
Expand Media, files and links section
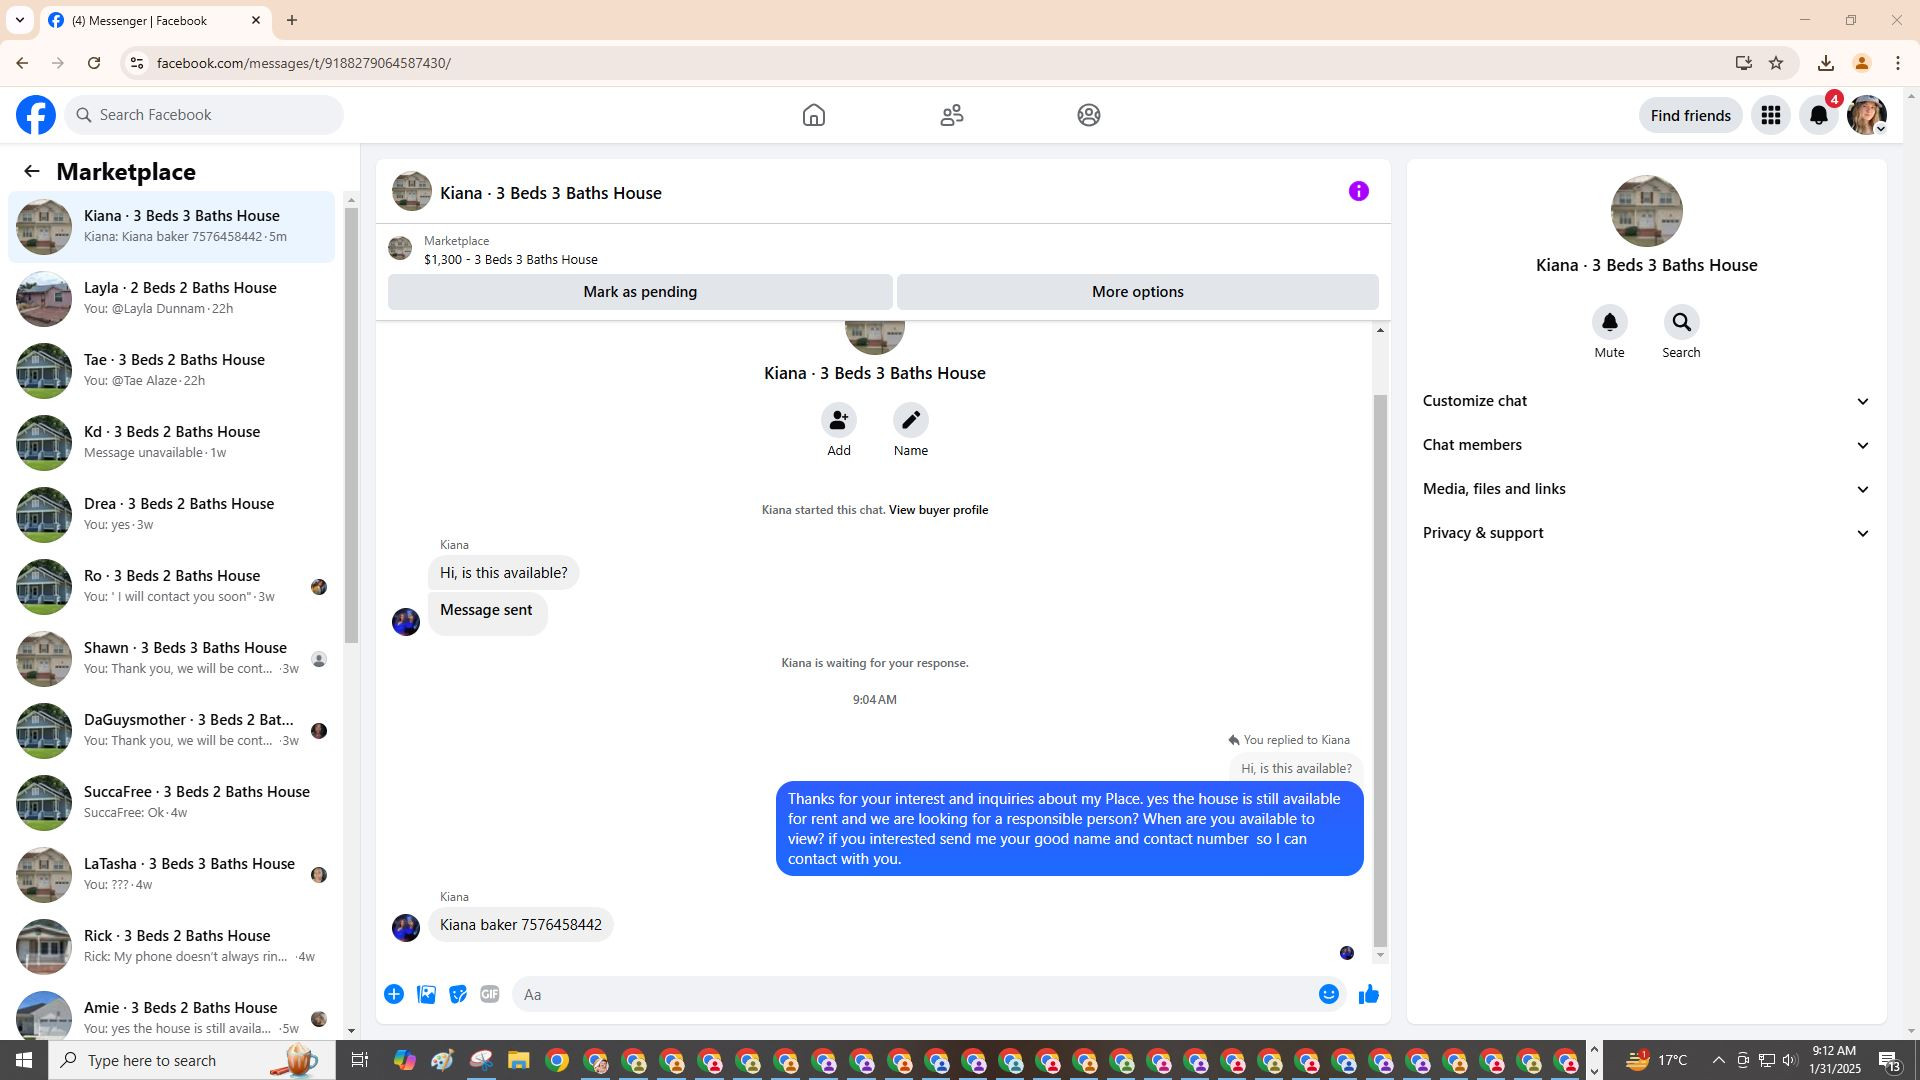[x=1646, y=489]
